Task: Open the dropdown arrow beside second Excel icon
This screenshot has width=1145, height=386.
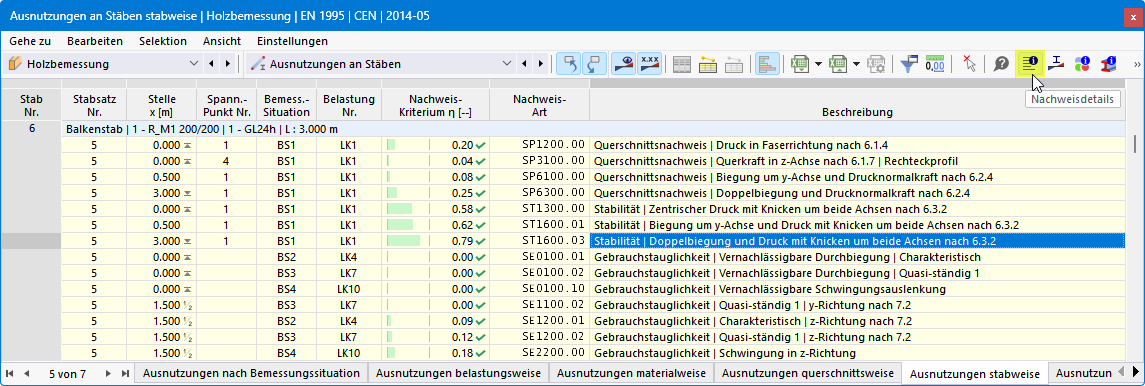Action: tap(857, 64)
